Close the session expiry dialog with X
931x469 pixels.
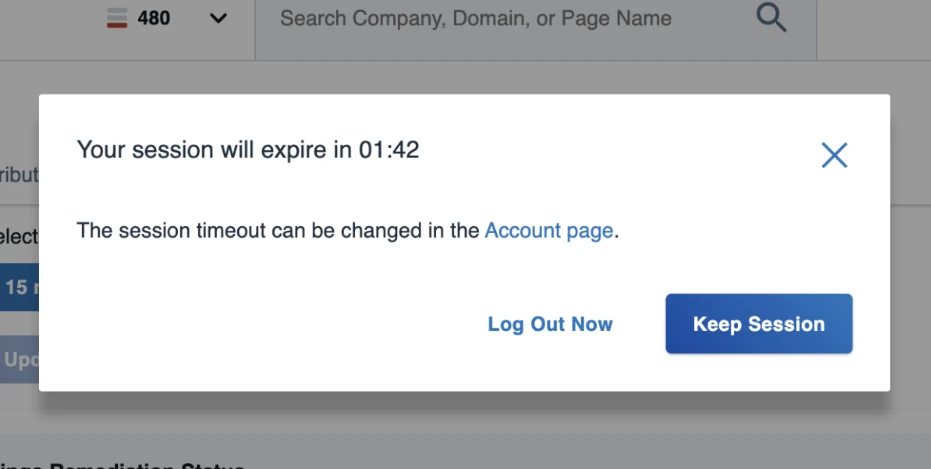[x=834, y=154]
